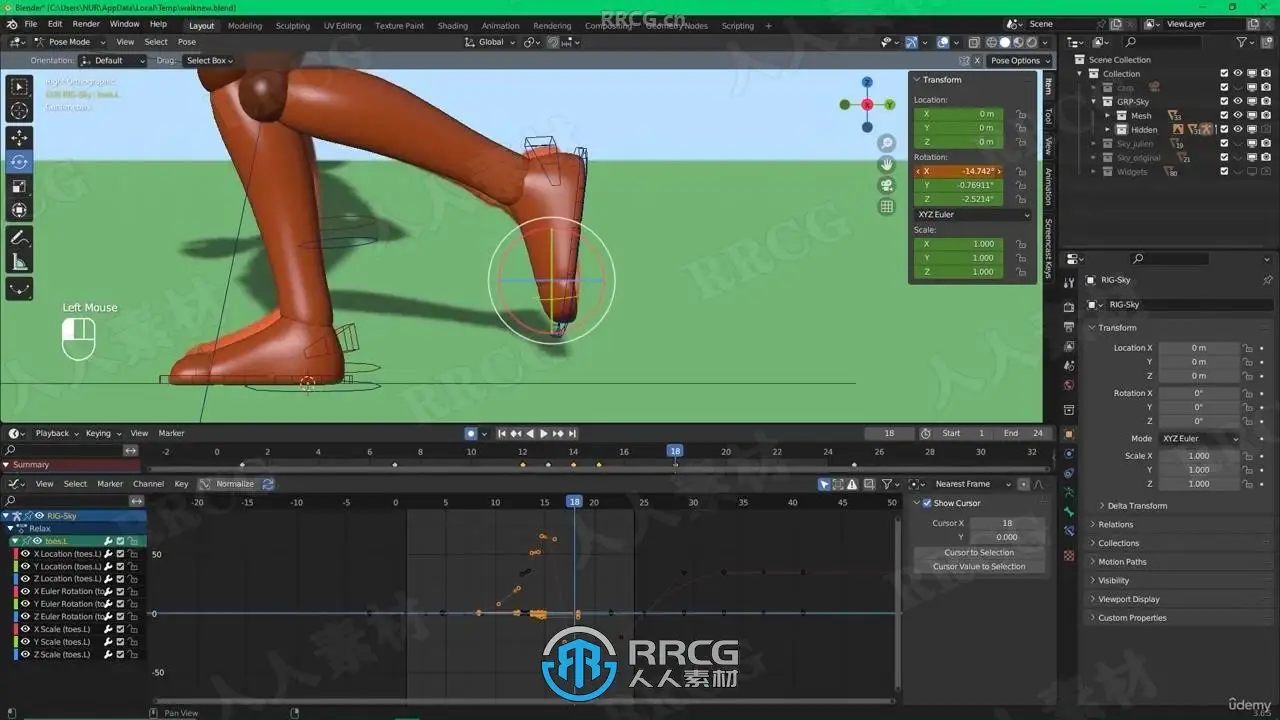The image size is (1280, 720).
Task: Open the Nearest Frame snapping dropdown
Action: [974, 484]
